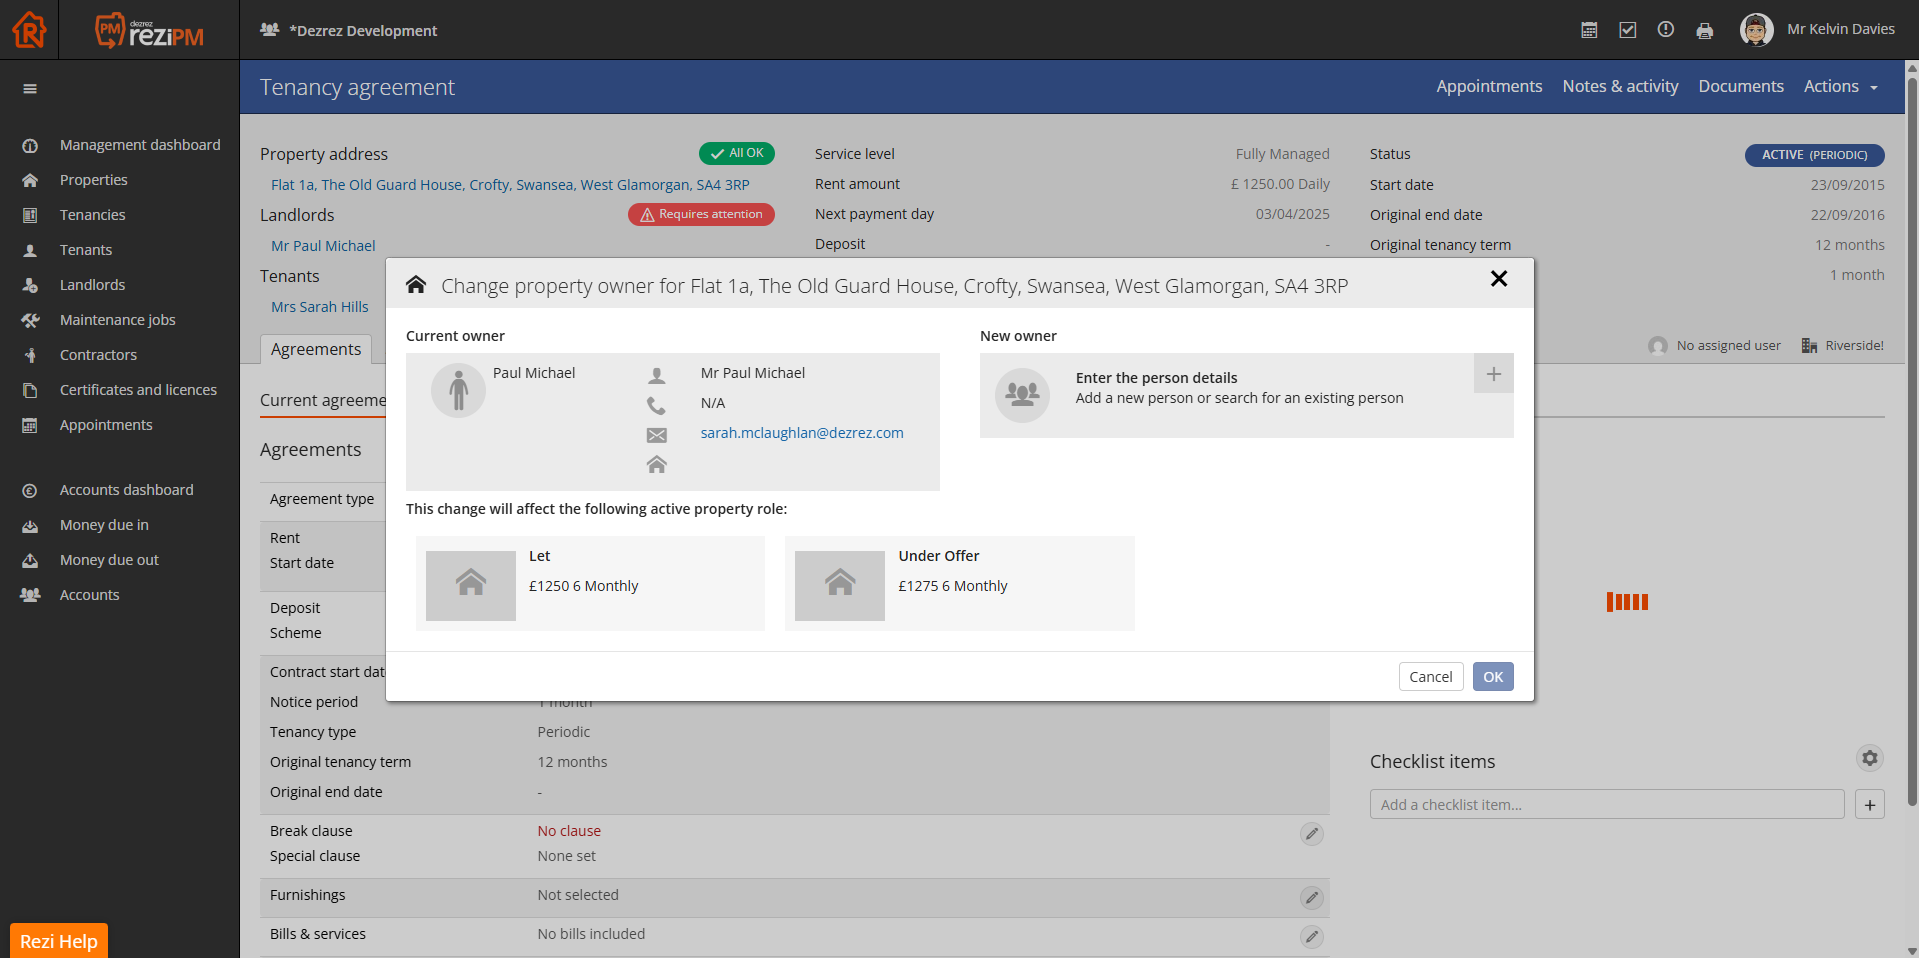Screen dimensions: 1919x958
Task: Click the Appointments sidebar calendar icon
Action: (30, 426)
